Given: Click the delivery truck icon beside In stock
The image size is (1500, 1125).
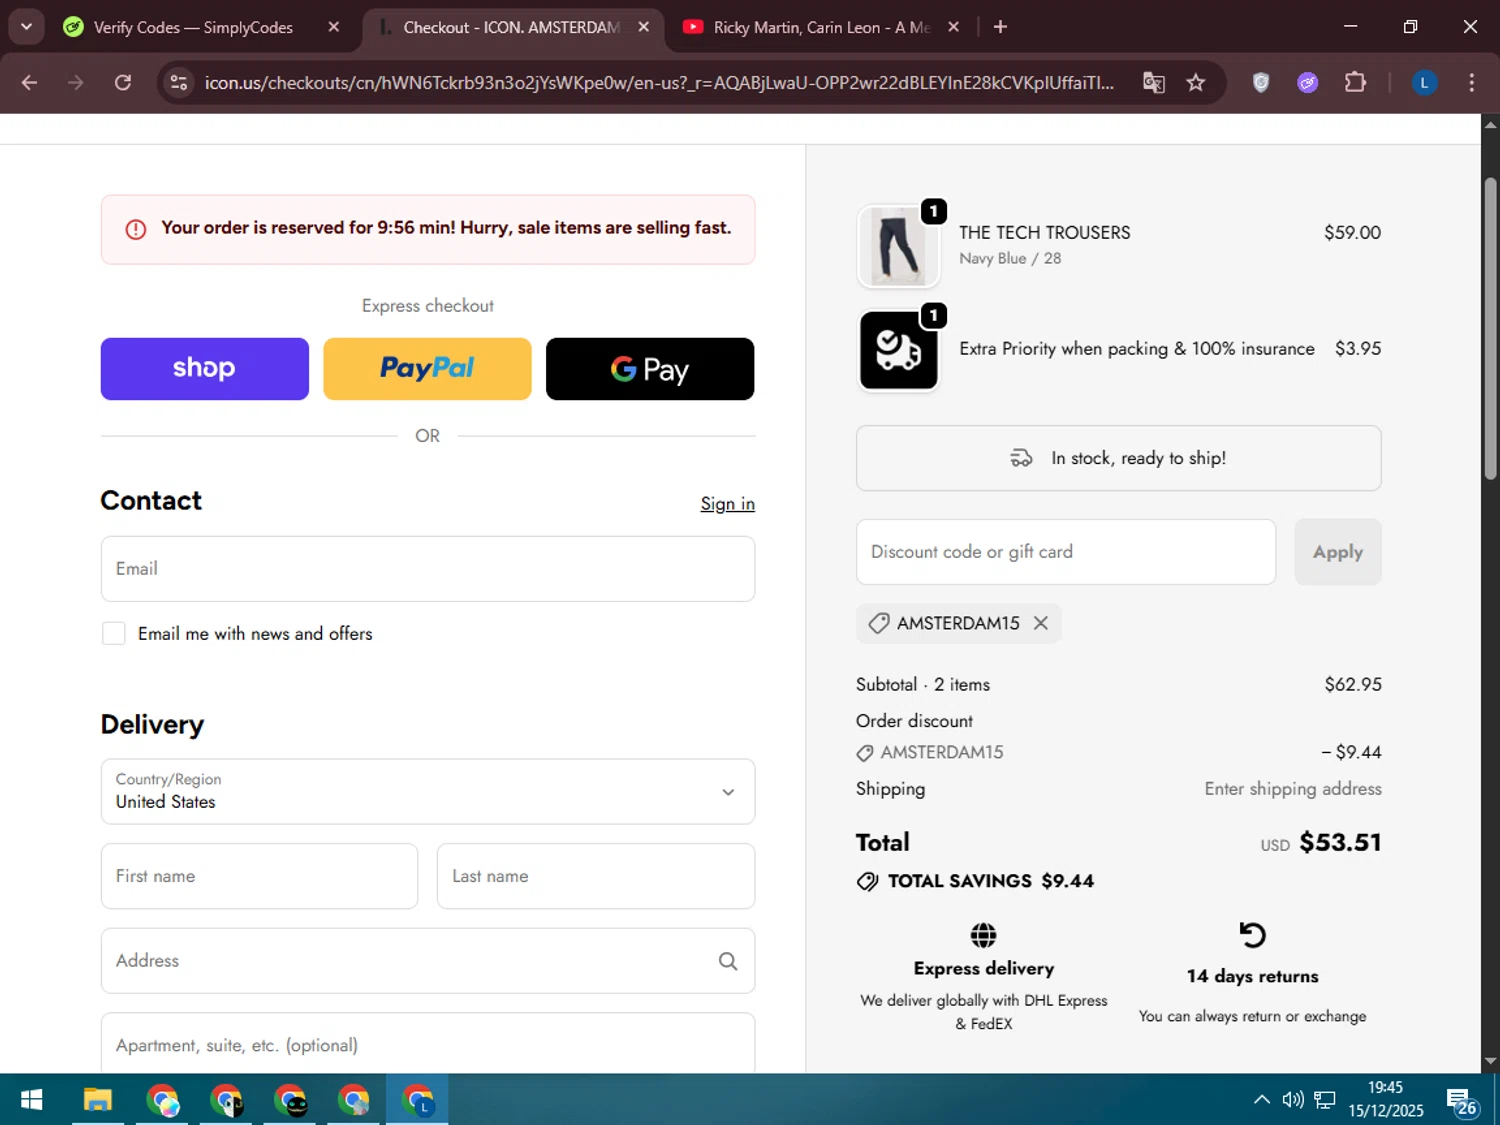Looking at the screenshot, I should point(1021,458).
